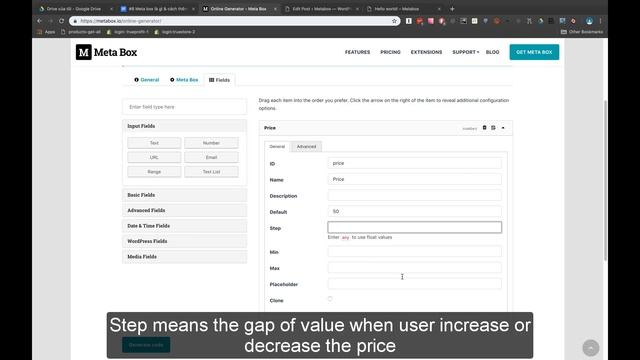The height and width of the screenshot is (360, 640).
Task: Focus the field type search box
Action: click(x=184, y=107)
